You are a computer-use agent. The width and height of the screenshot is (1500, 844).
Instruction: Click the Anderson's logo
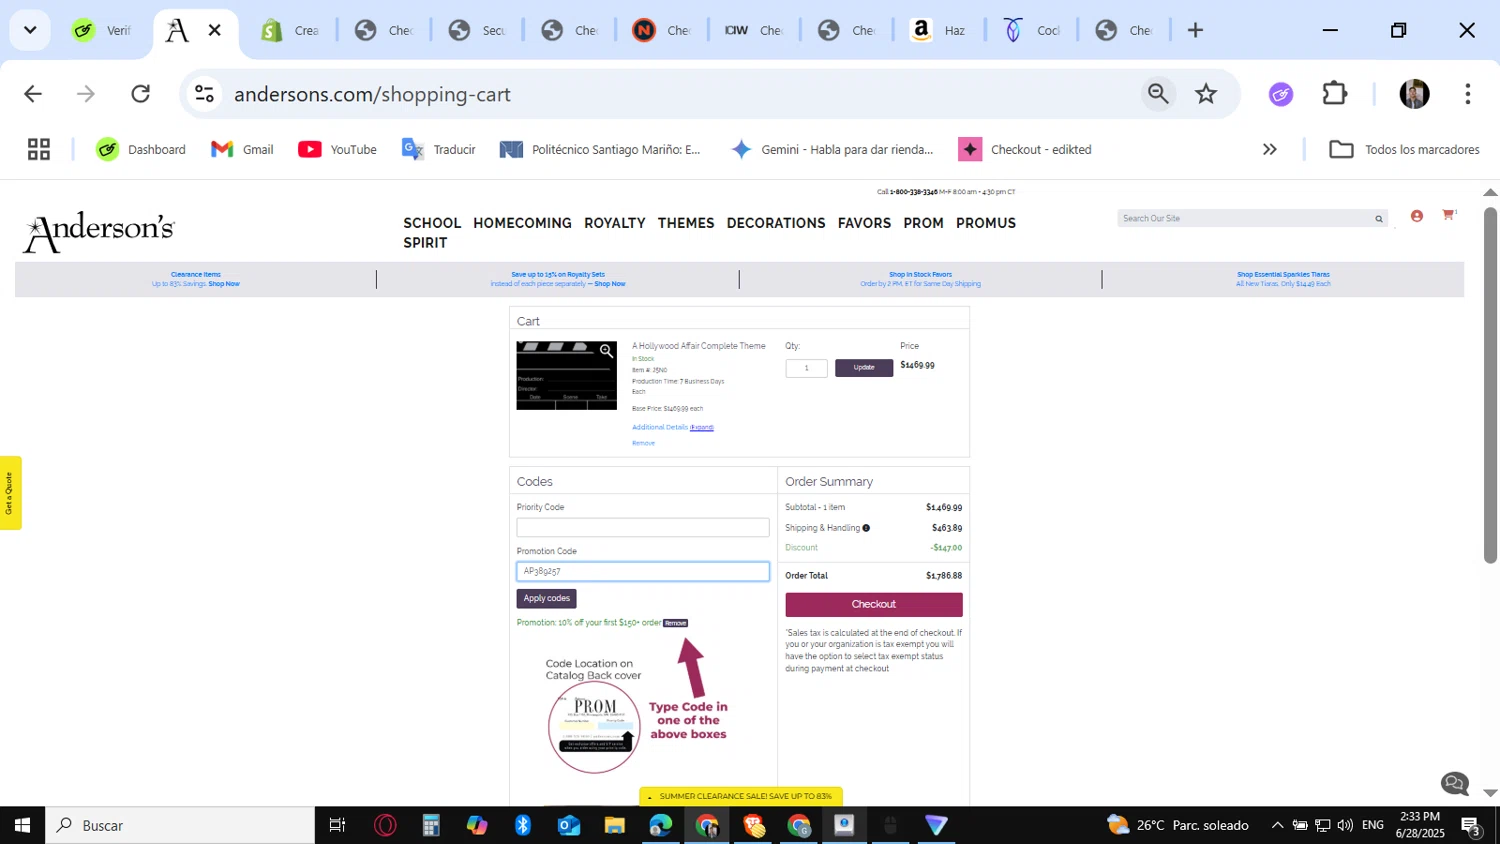click(x=98, y=232)
